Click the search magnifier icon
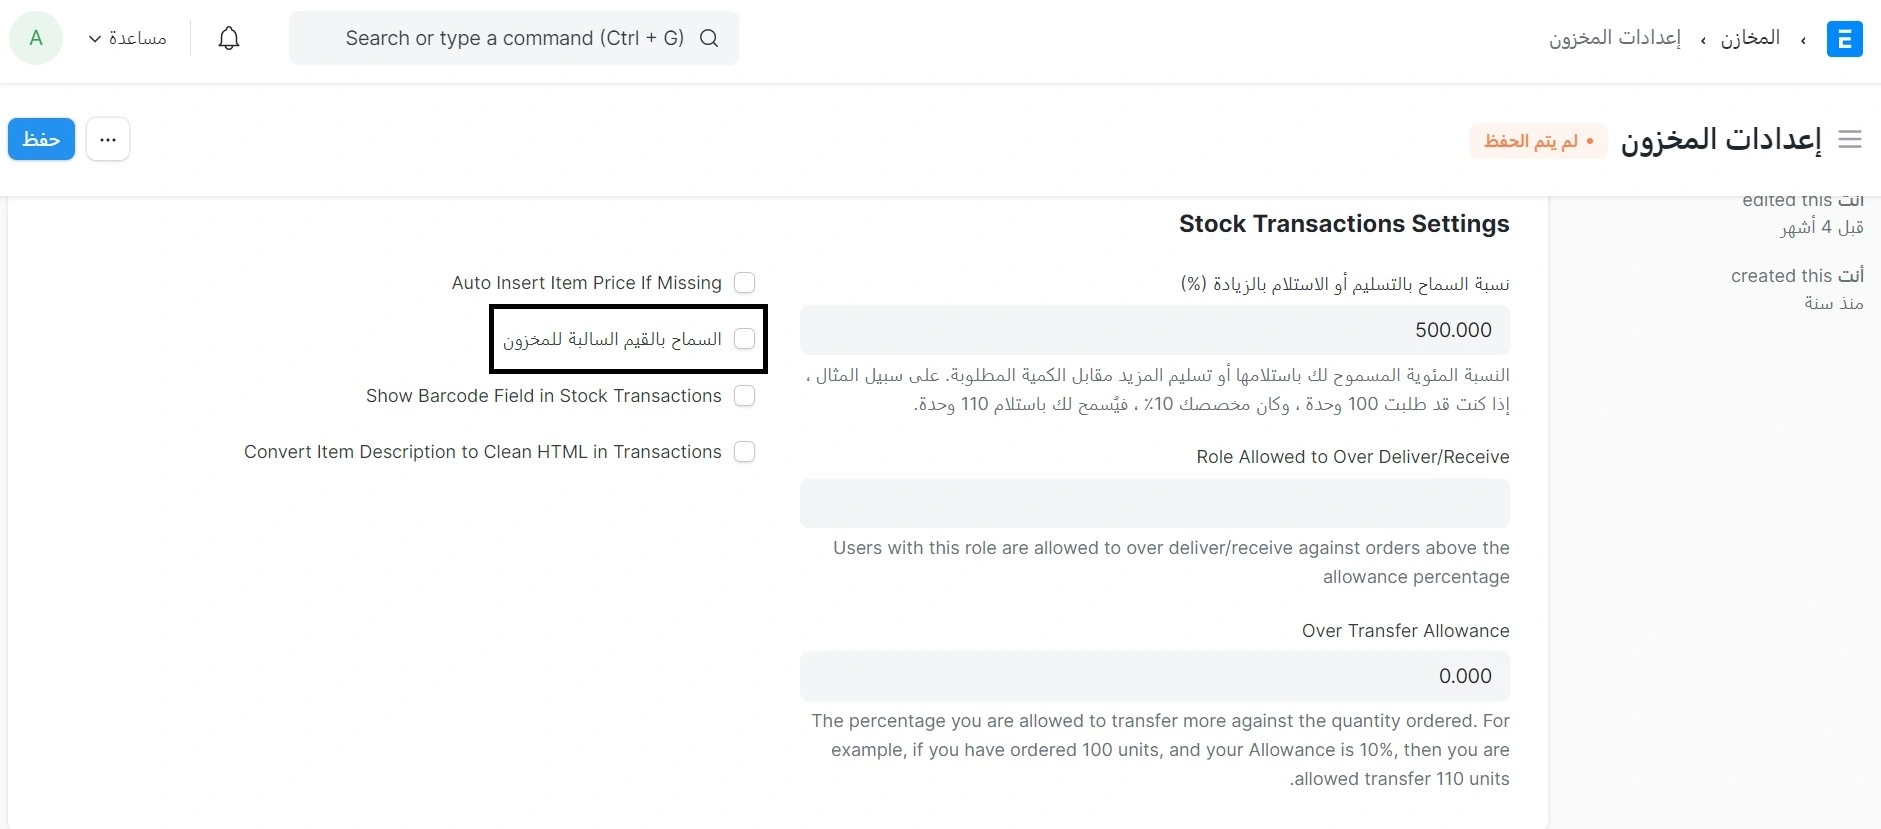This screenshot has width=1881, height=829. click(x=709, y=38)
